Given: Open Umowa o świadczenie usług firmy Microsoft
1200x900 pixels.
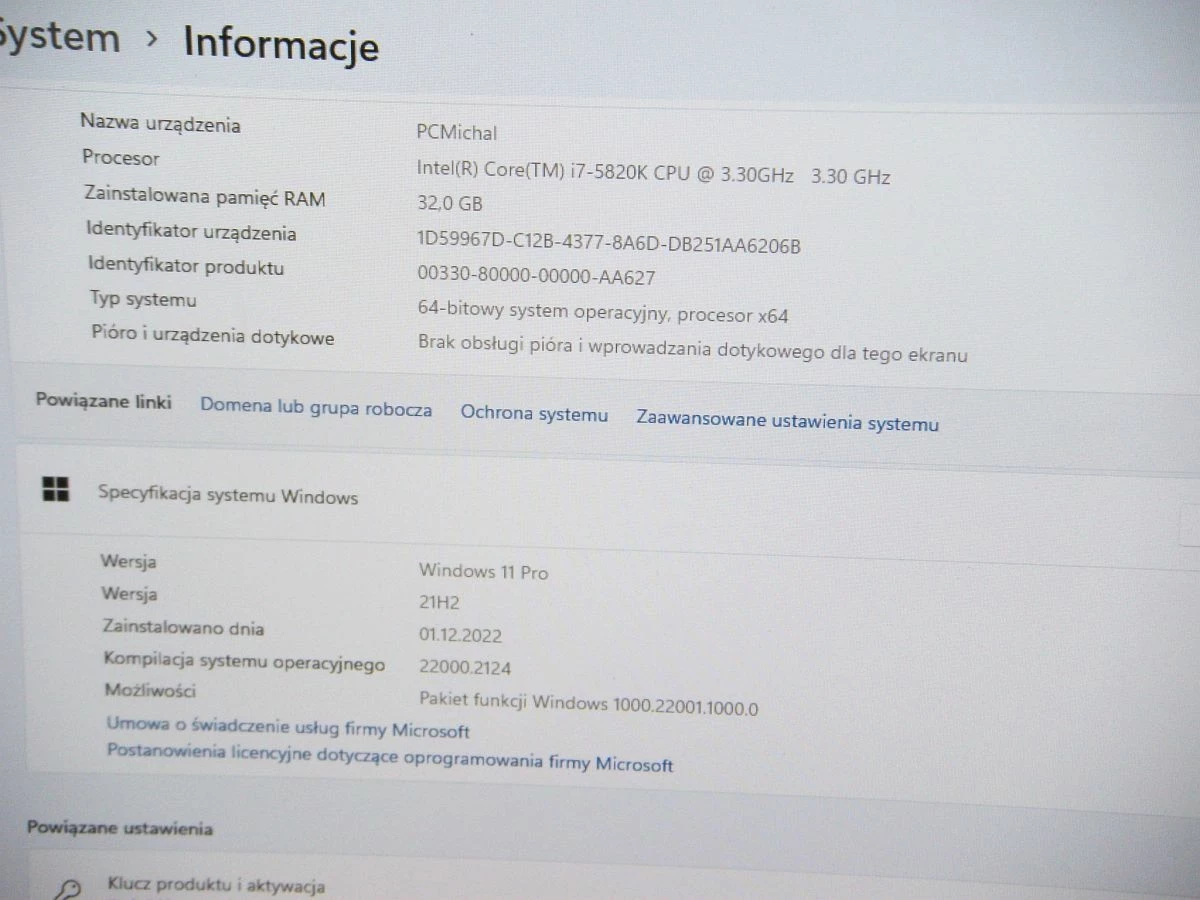Looking at the screenshot, I should 288,730.
